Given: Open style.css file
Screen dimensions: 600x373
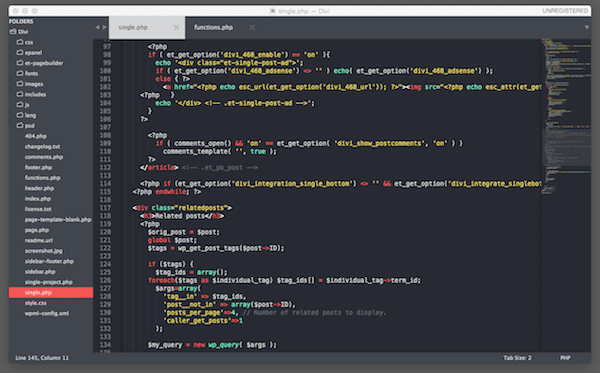Looking at the screenshot, I should pyautogui.click(x=36, y=303).
